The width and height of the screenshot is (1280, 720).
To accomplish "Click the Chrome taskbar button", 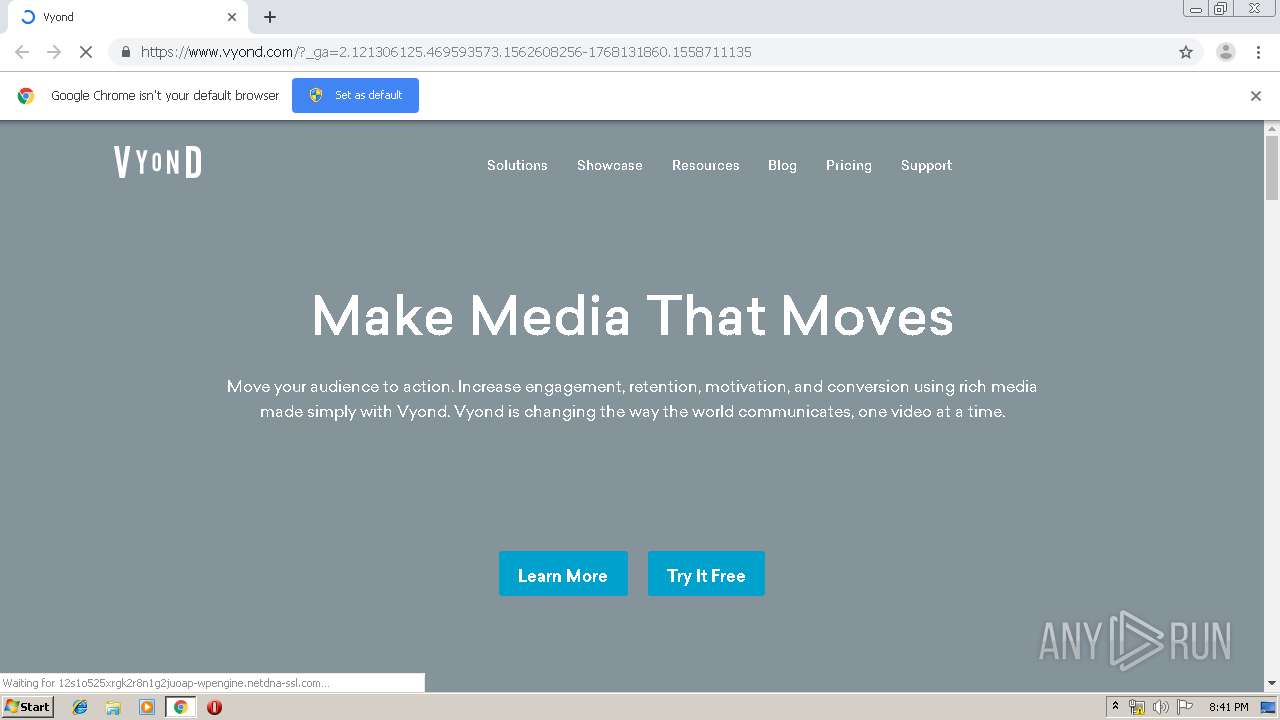I will [181, 707].
